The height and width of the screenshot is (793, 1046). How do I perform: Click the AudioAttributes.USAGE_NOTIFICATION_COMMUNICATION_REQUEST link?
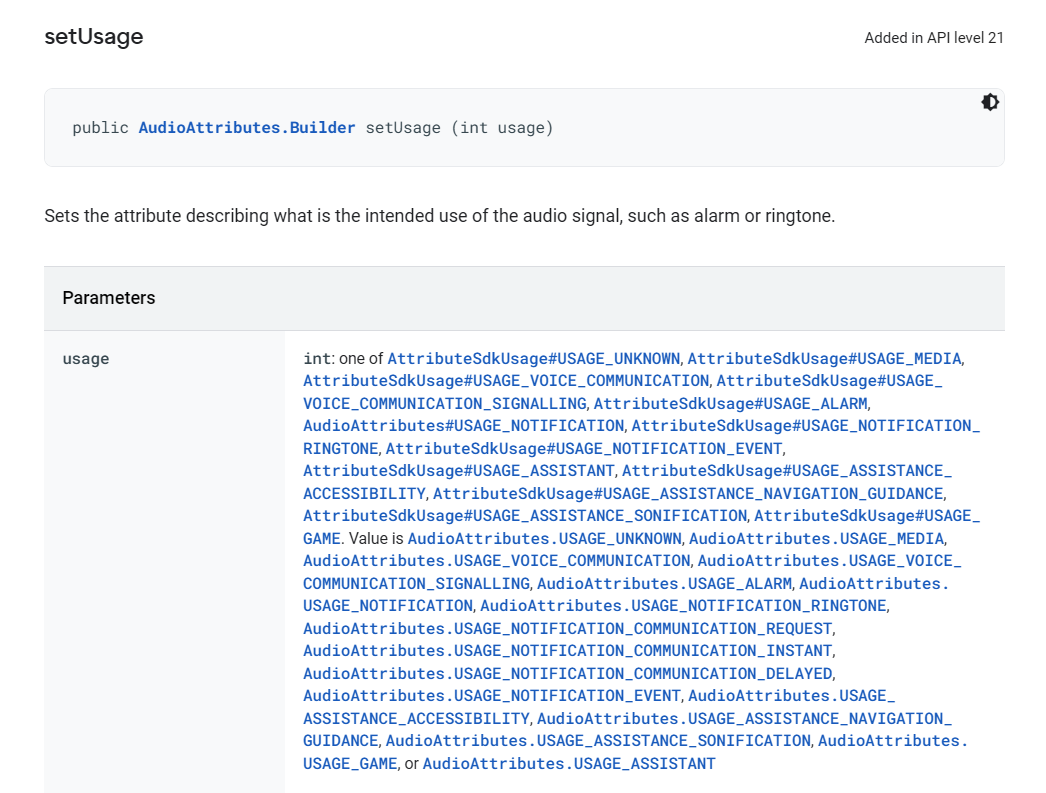pos(568,628)
